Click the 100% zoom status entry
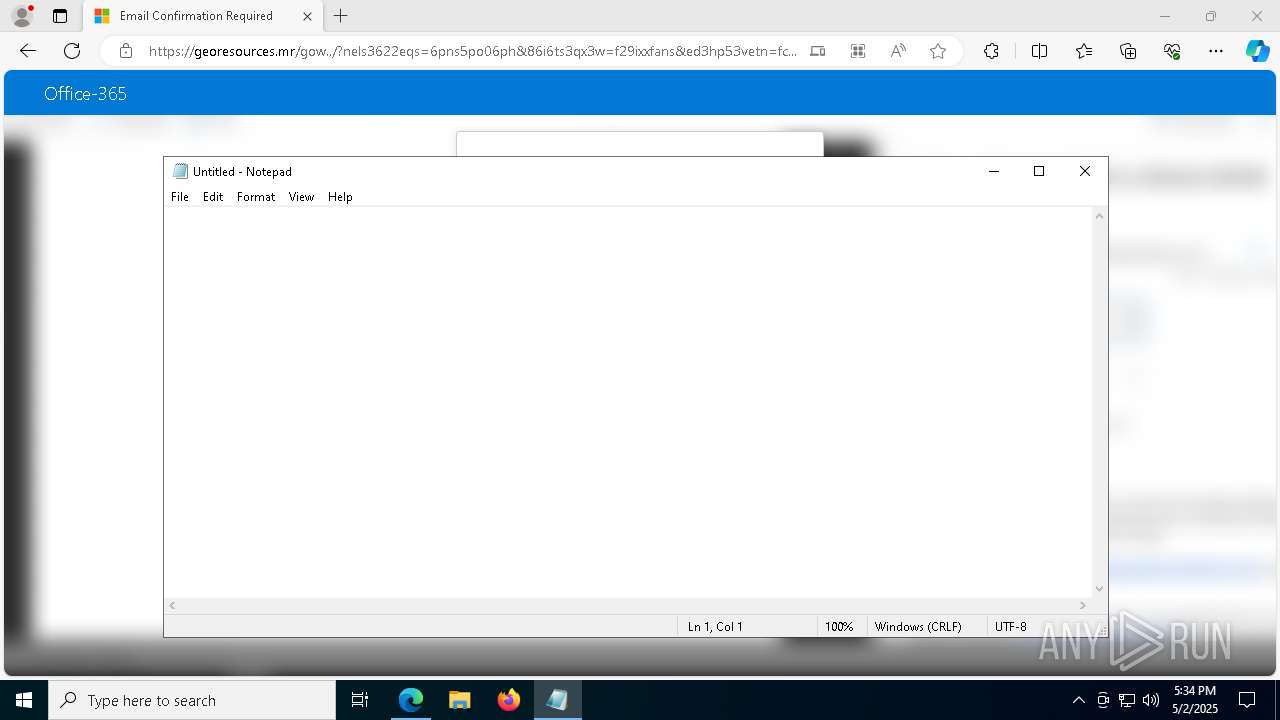 pyautogui.click(x=839, y=627)
